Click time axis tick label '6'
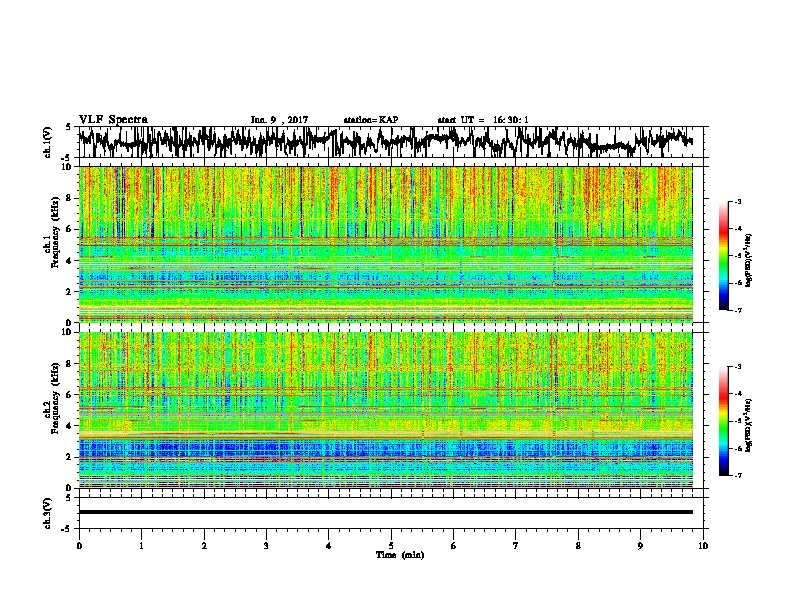 [454, 546]
